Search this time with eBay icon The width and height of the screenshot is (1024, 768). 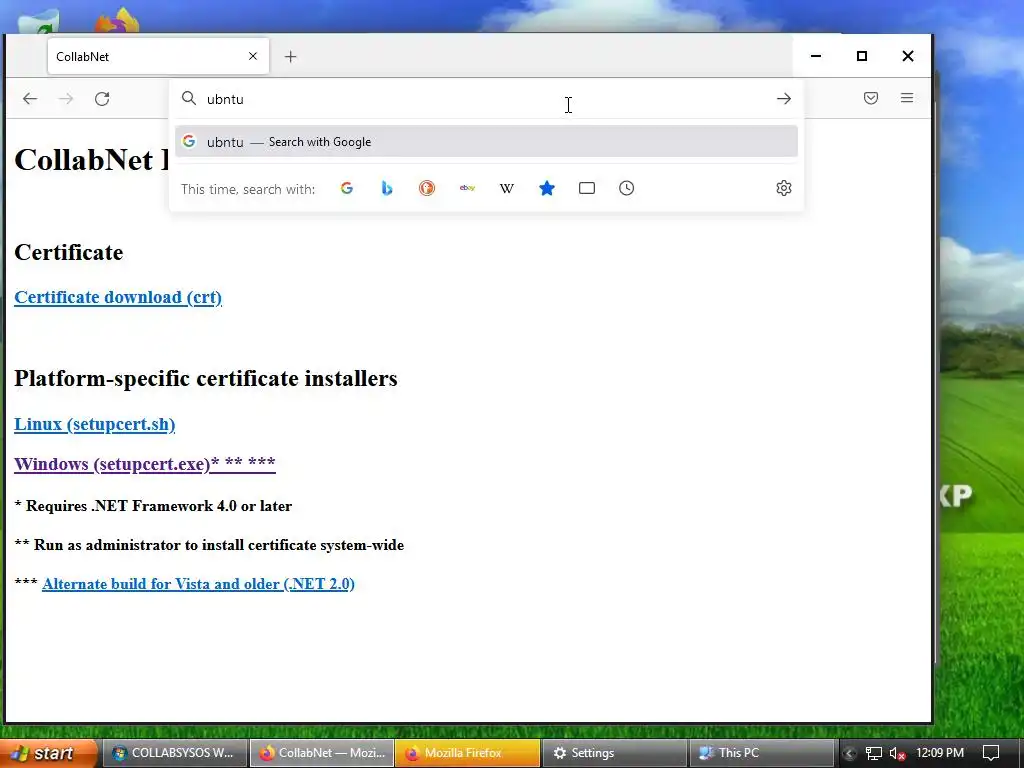467,188
